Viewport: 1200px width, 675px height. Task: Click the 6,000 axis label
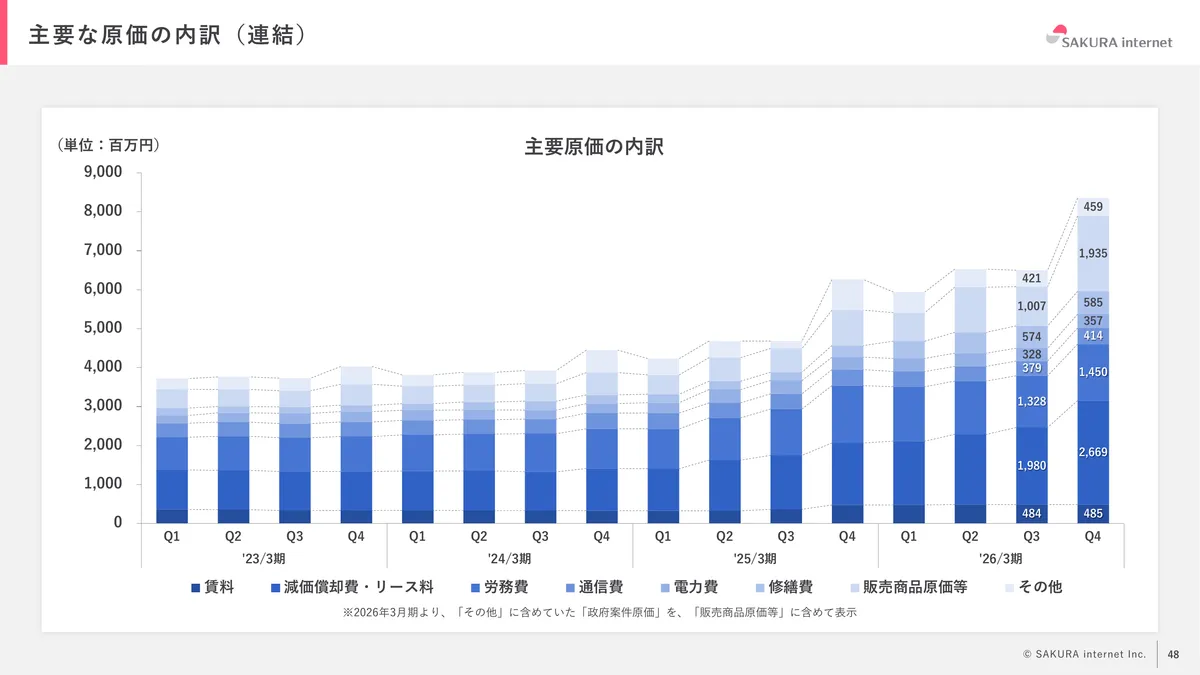tap(102, 289)
